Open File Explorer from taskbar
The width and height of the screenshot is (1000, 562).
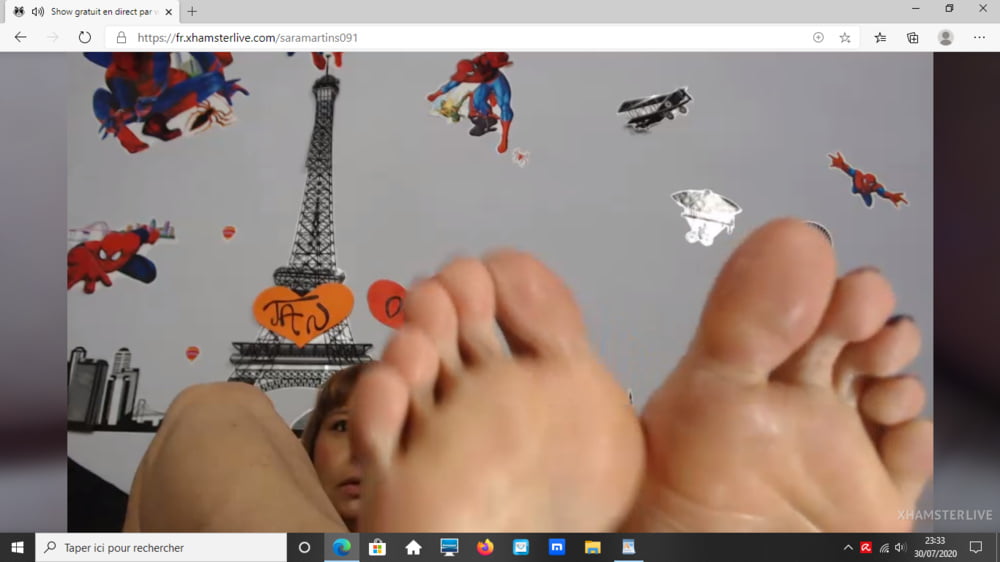[x=592, y=547]
